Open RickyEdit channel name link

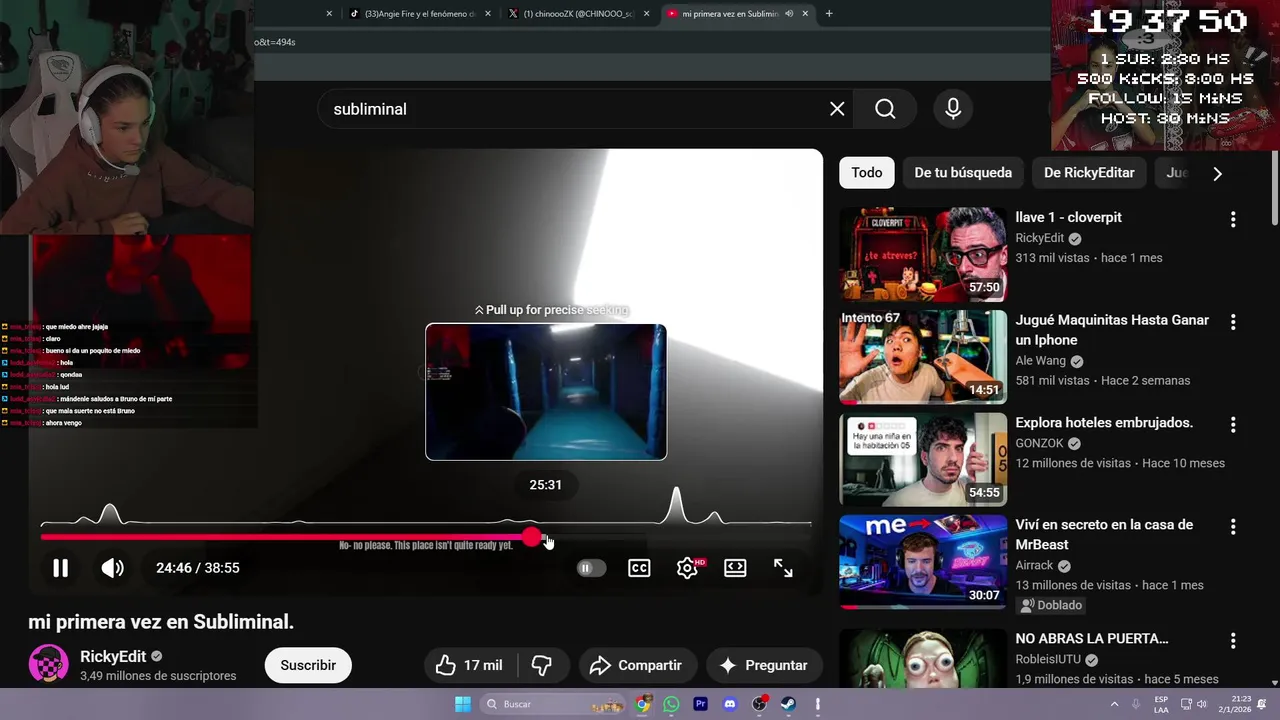pyautogui.click(x=113, y=657)
